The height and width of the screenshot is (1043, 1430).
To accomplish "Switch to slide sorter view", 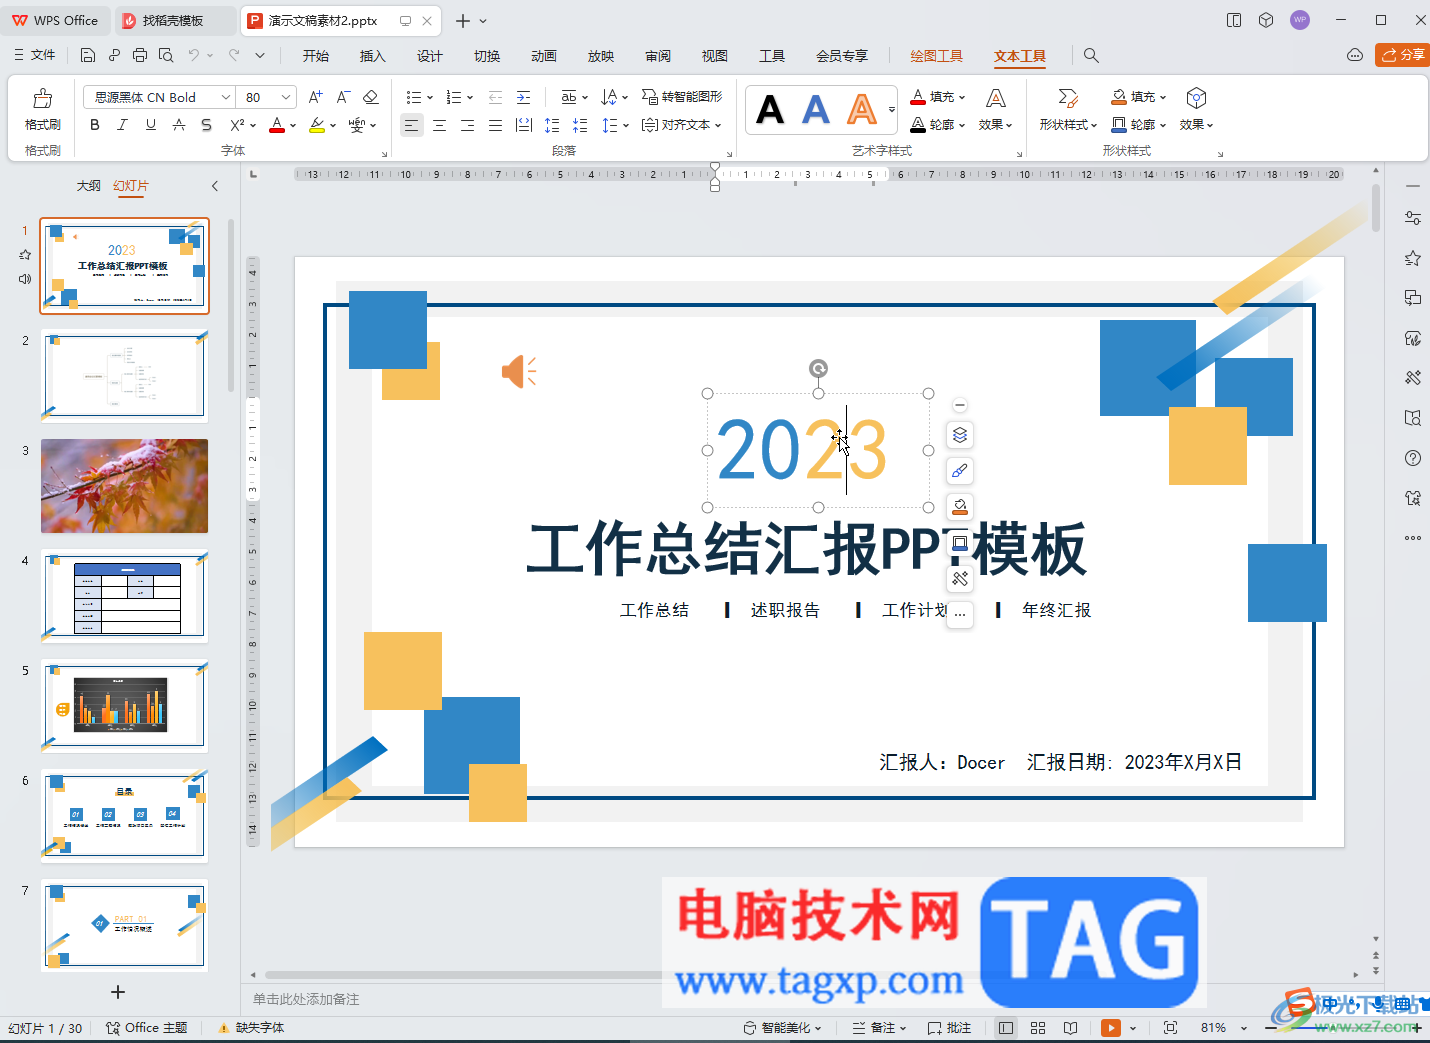I will click(x=1038, y=1028).
